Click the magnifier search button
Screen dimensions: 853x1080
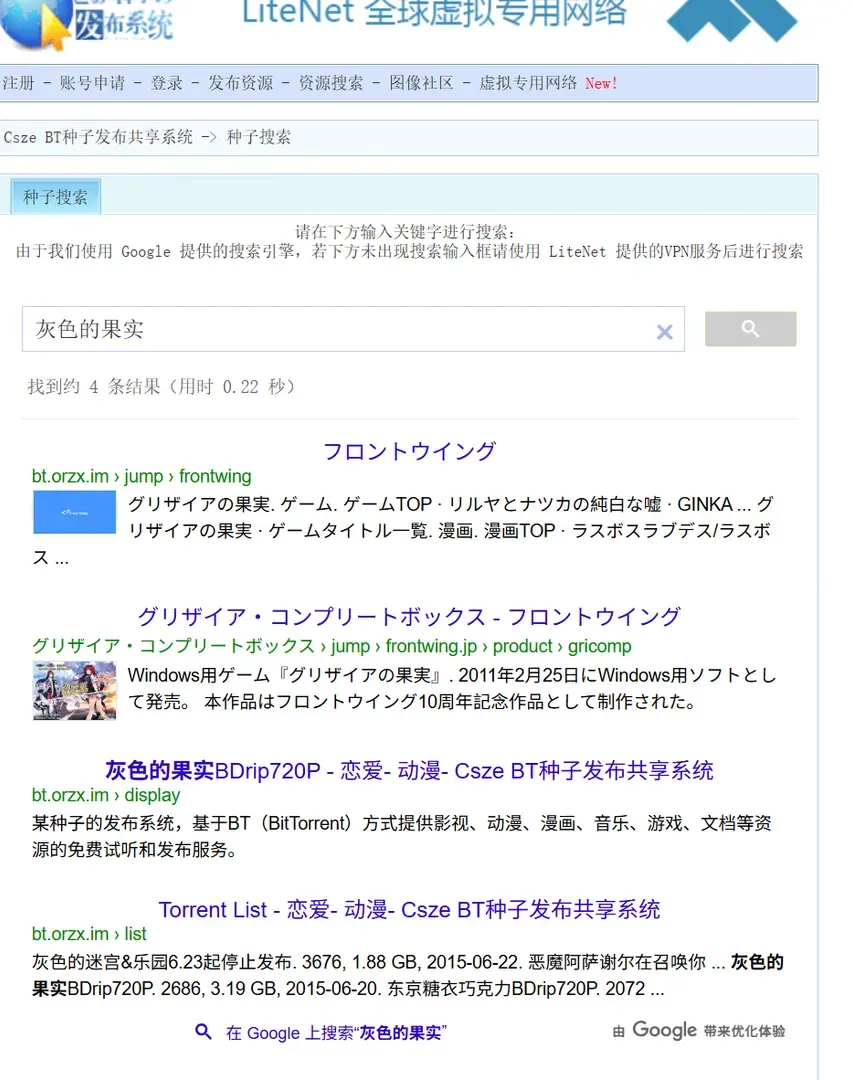[750, 329]
